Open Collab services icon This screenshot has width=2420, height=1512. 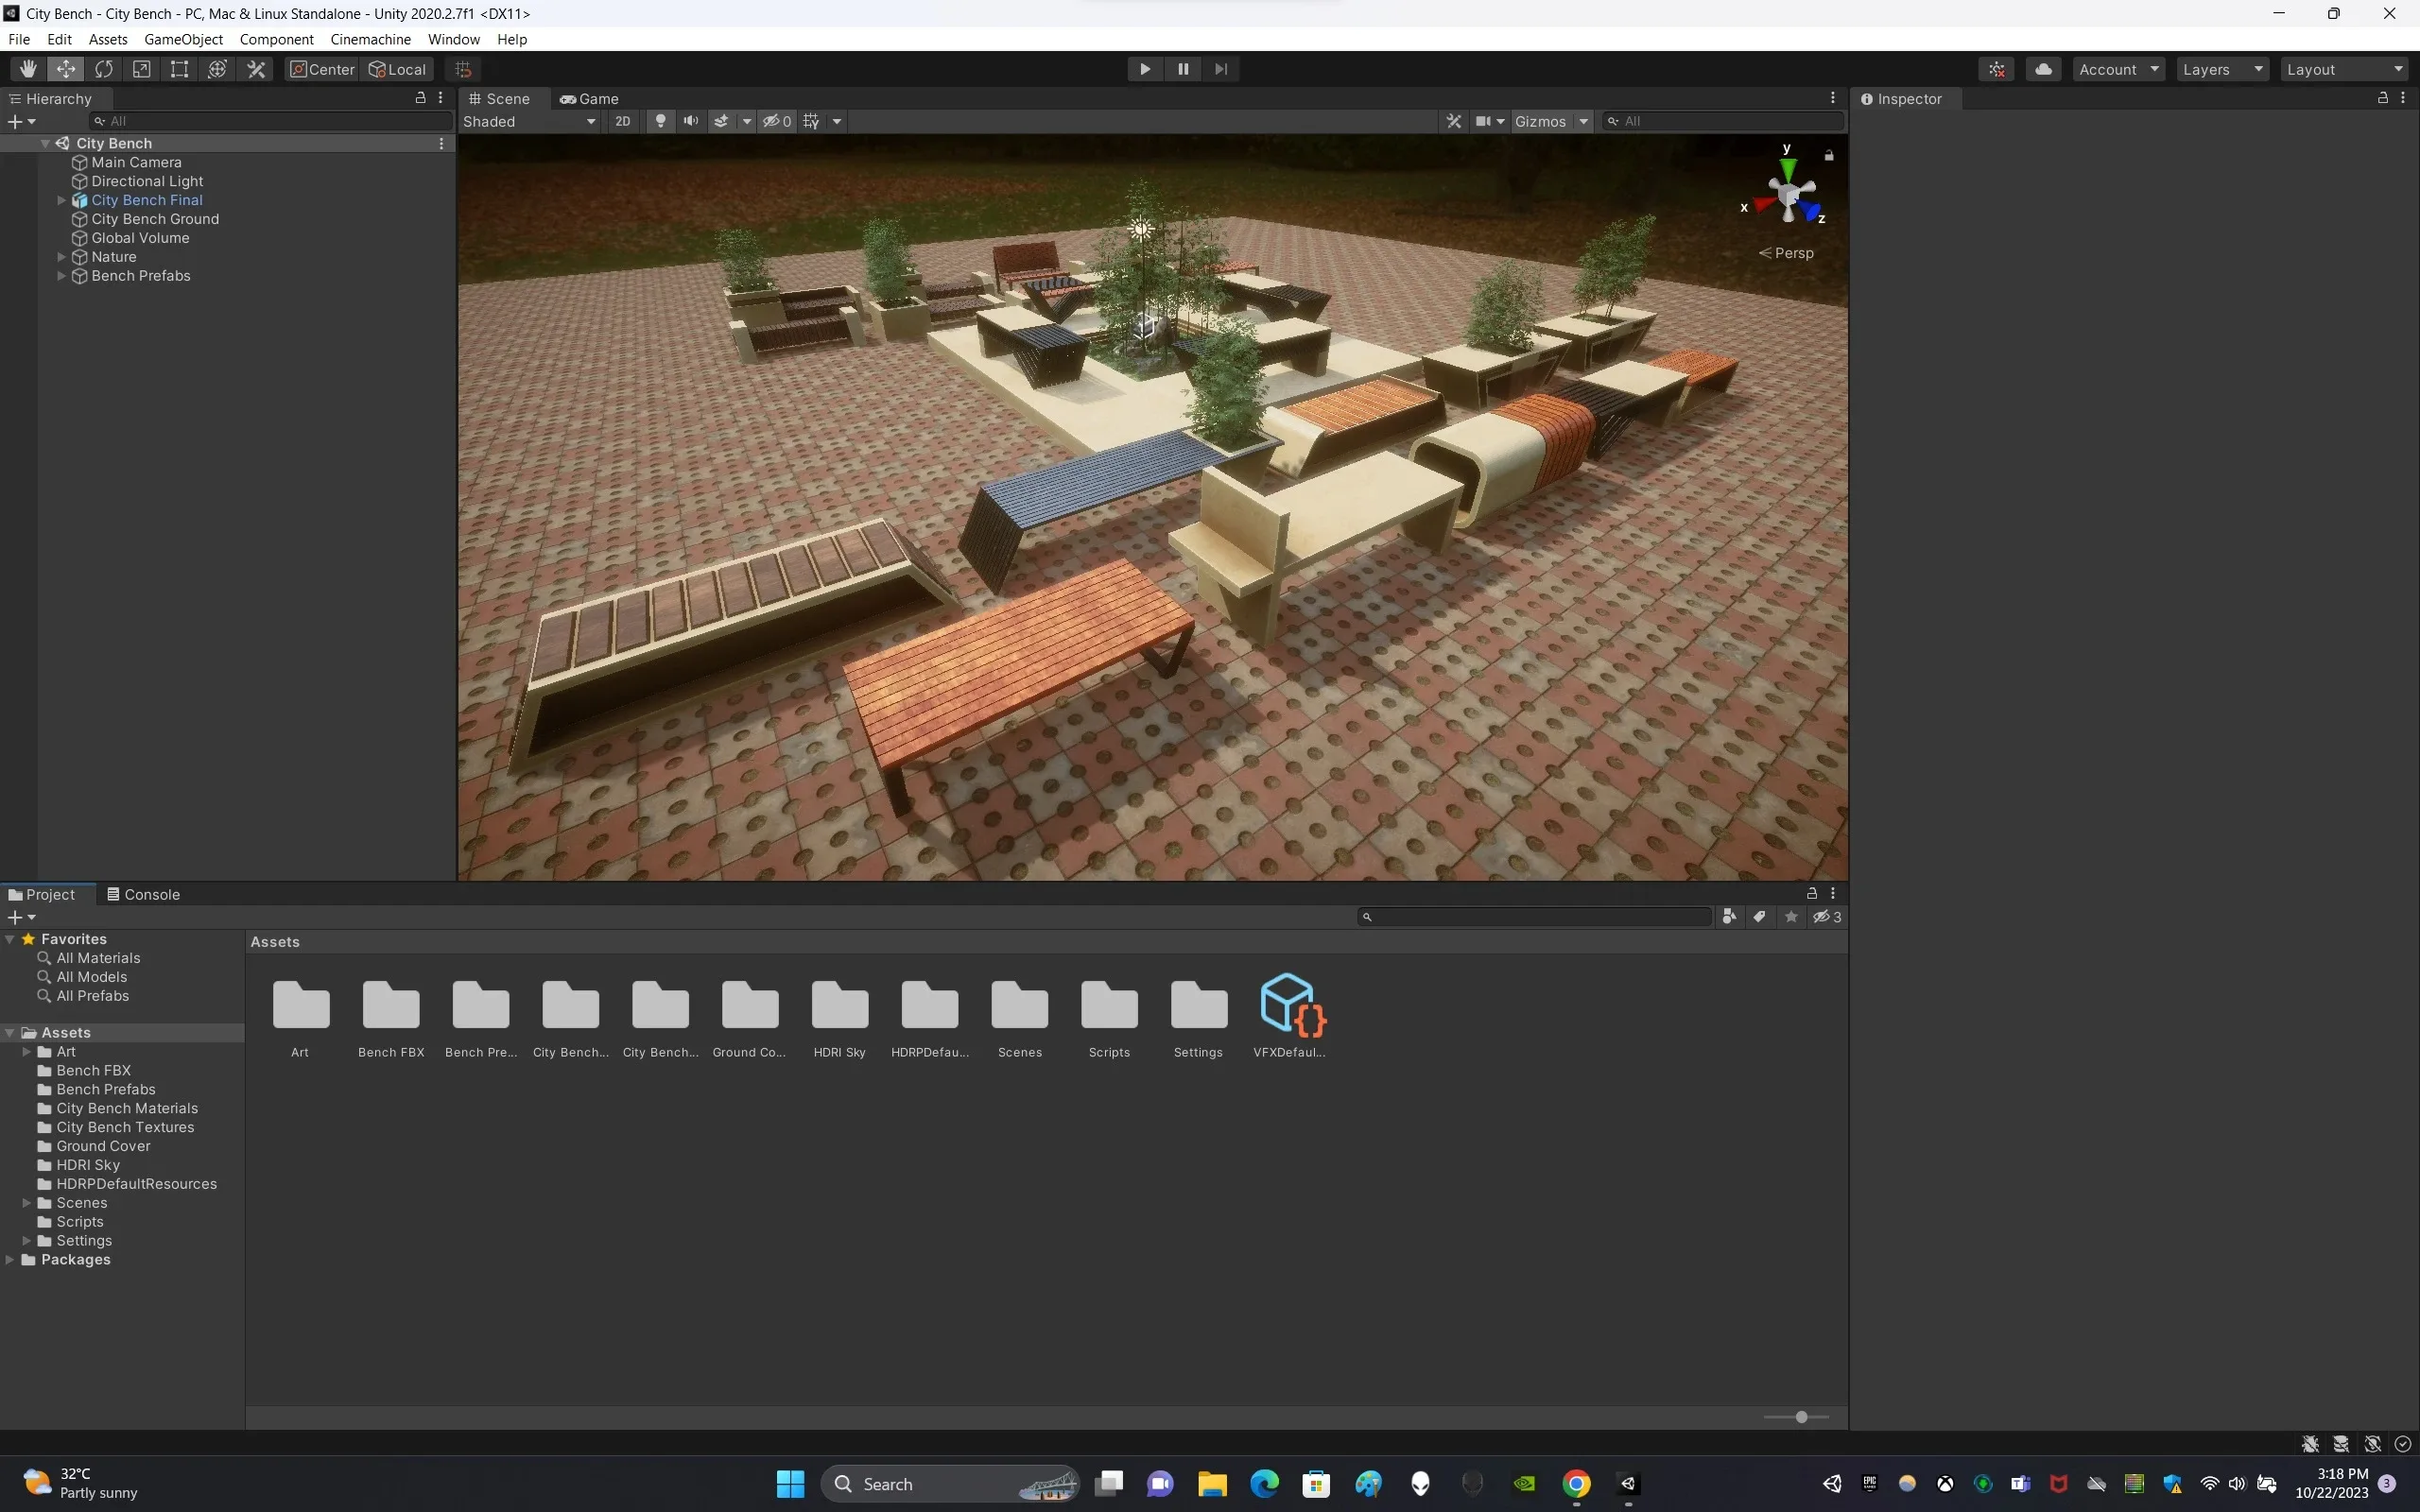(1997, 69)
